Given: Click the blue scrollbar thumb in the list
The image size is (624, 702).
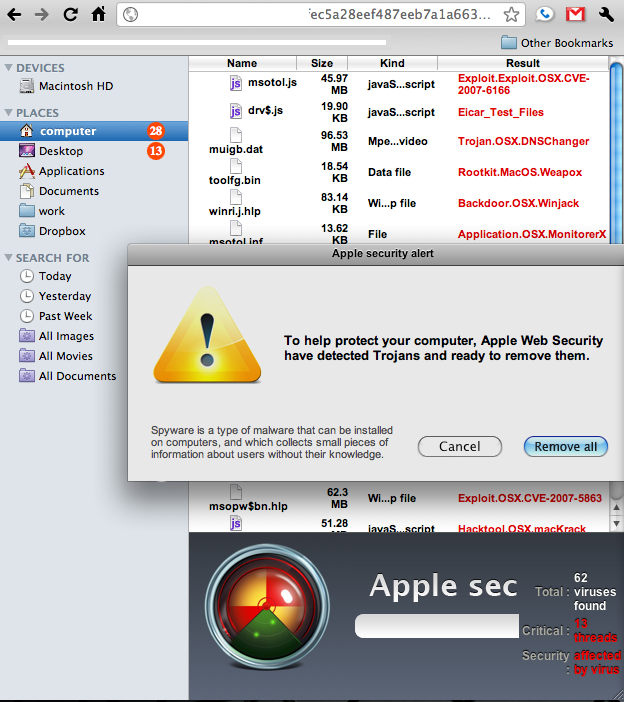Looking at the screenshot, I should (617, 152).
